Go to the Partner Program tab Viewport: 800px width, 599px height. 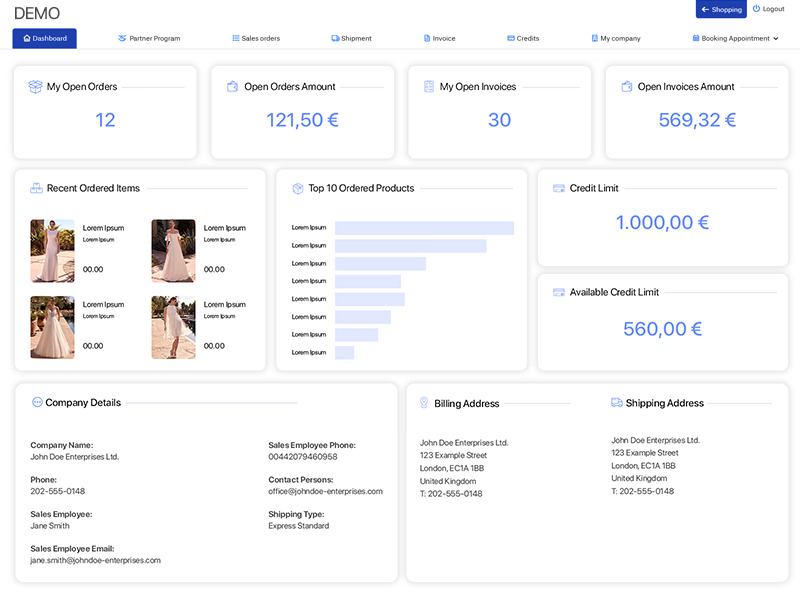click(x=149, y=38)
